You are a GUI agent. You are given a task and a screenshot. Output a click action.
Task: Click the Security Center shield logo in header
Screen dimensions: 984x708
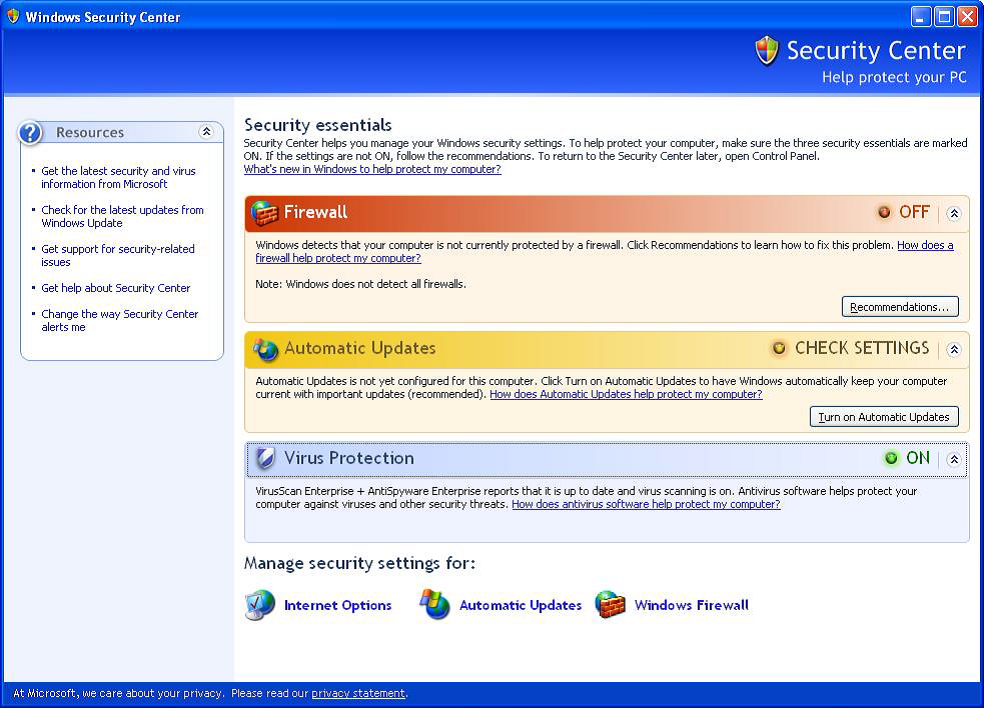[x=767, y=50]
